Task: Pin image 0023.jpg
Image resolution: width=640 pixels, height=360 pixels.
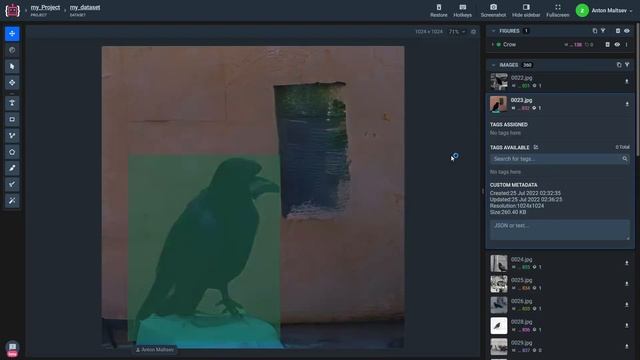Action: pyautogui.click(x=627, y=104)
